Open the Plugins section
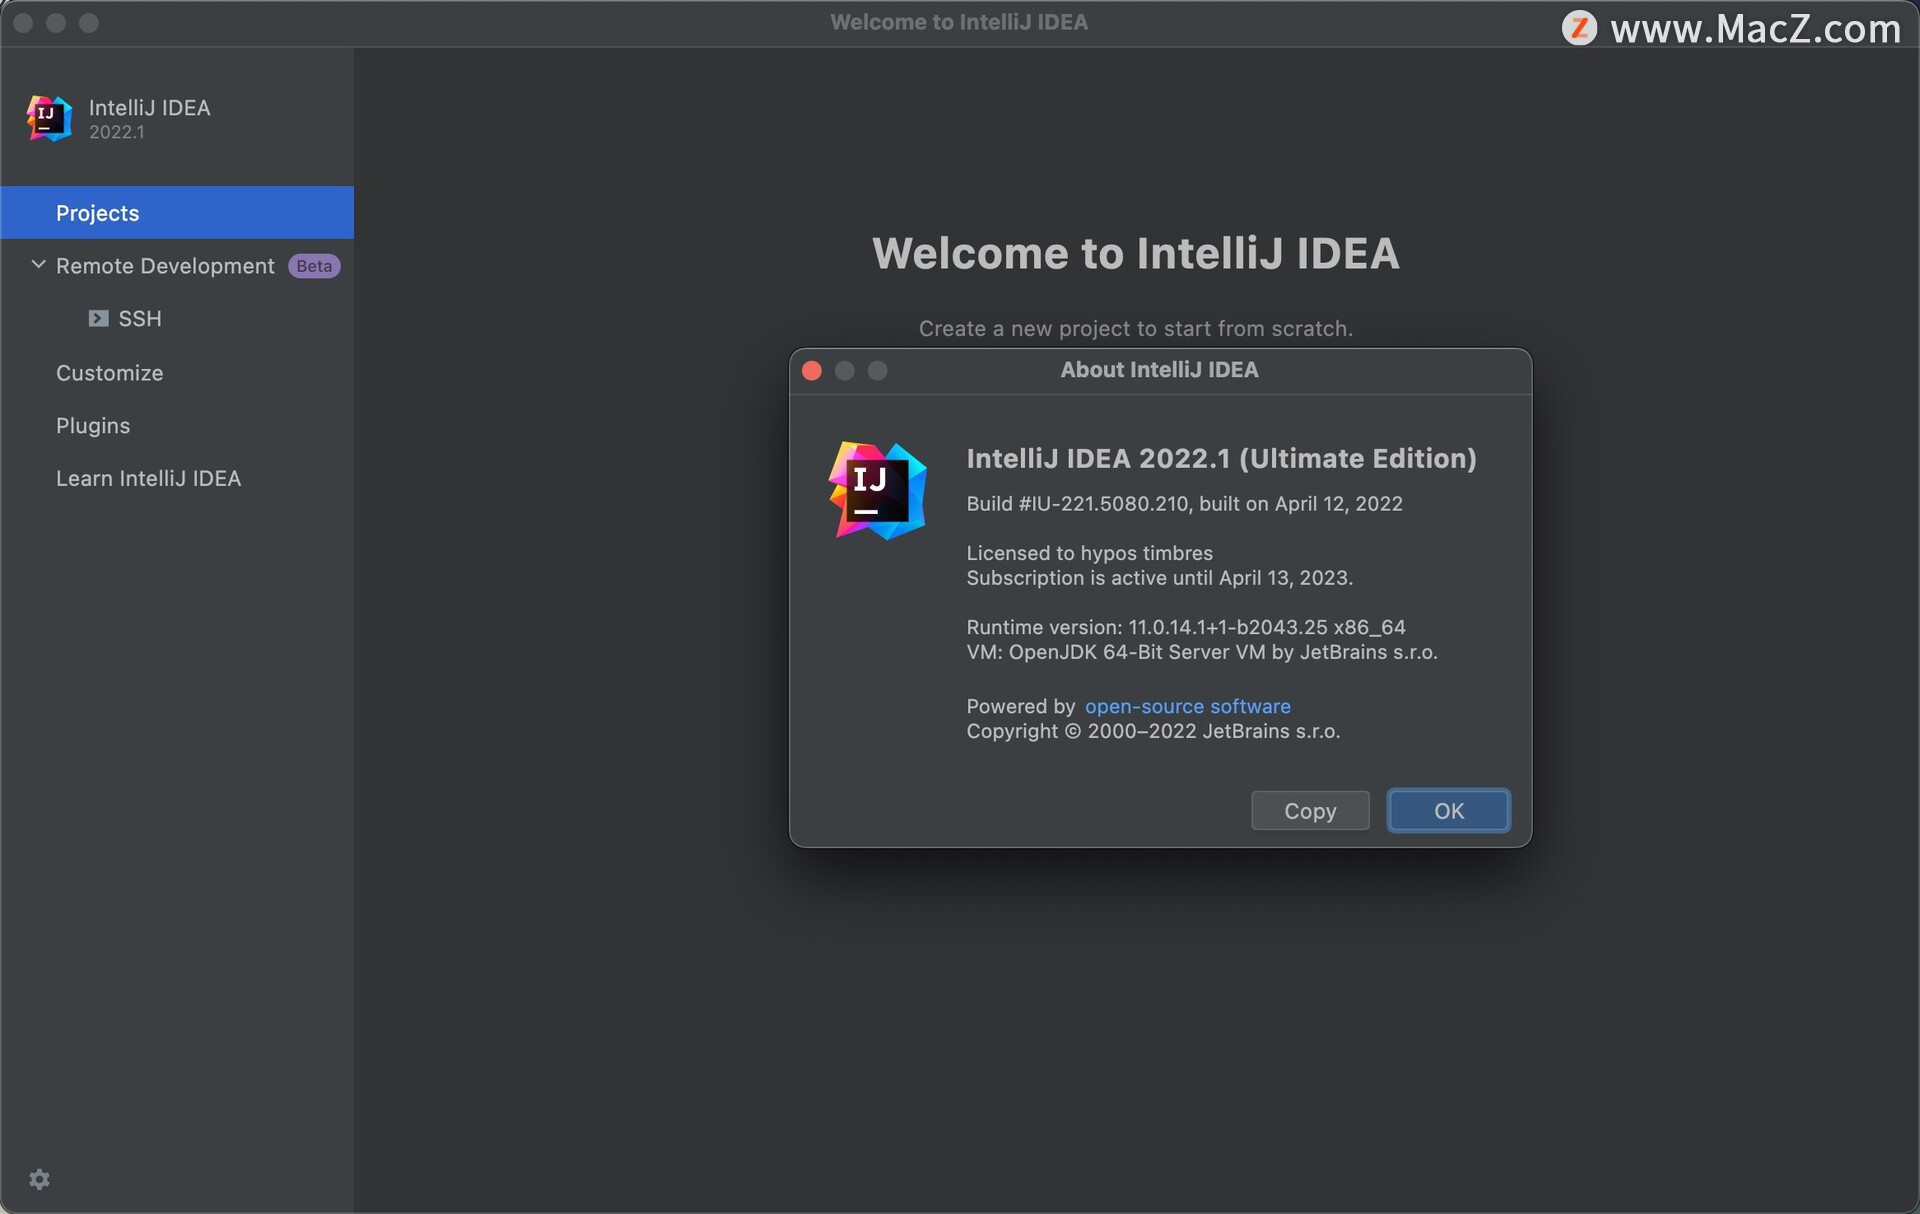 pyautogui.click(x=91, y=424)
